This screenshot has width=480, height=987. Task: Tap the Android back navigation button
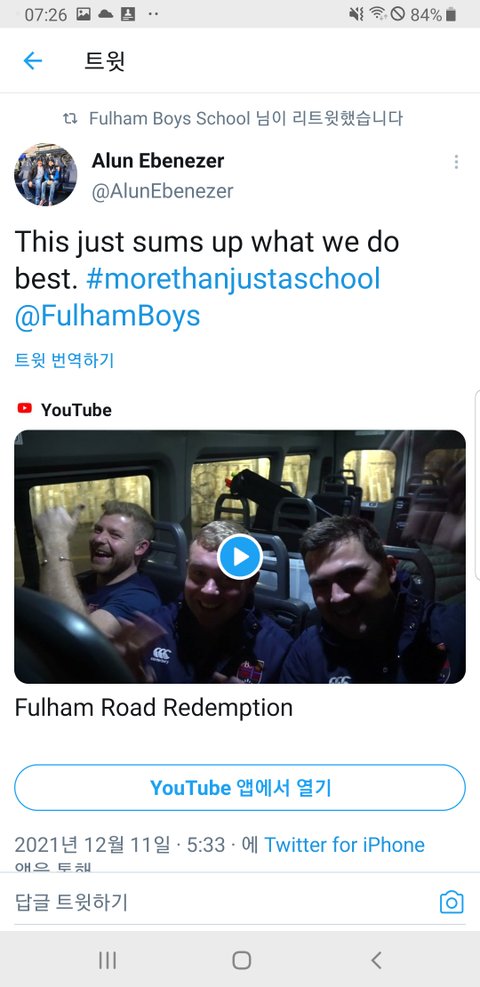[376, 960]
